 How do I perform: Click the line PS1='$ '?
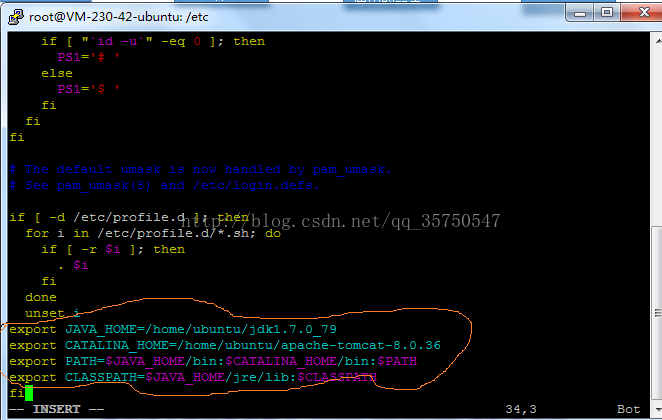tap(89, 89)
